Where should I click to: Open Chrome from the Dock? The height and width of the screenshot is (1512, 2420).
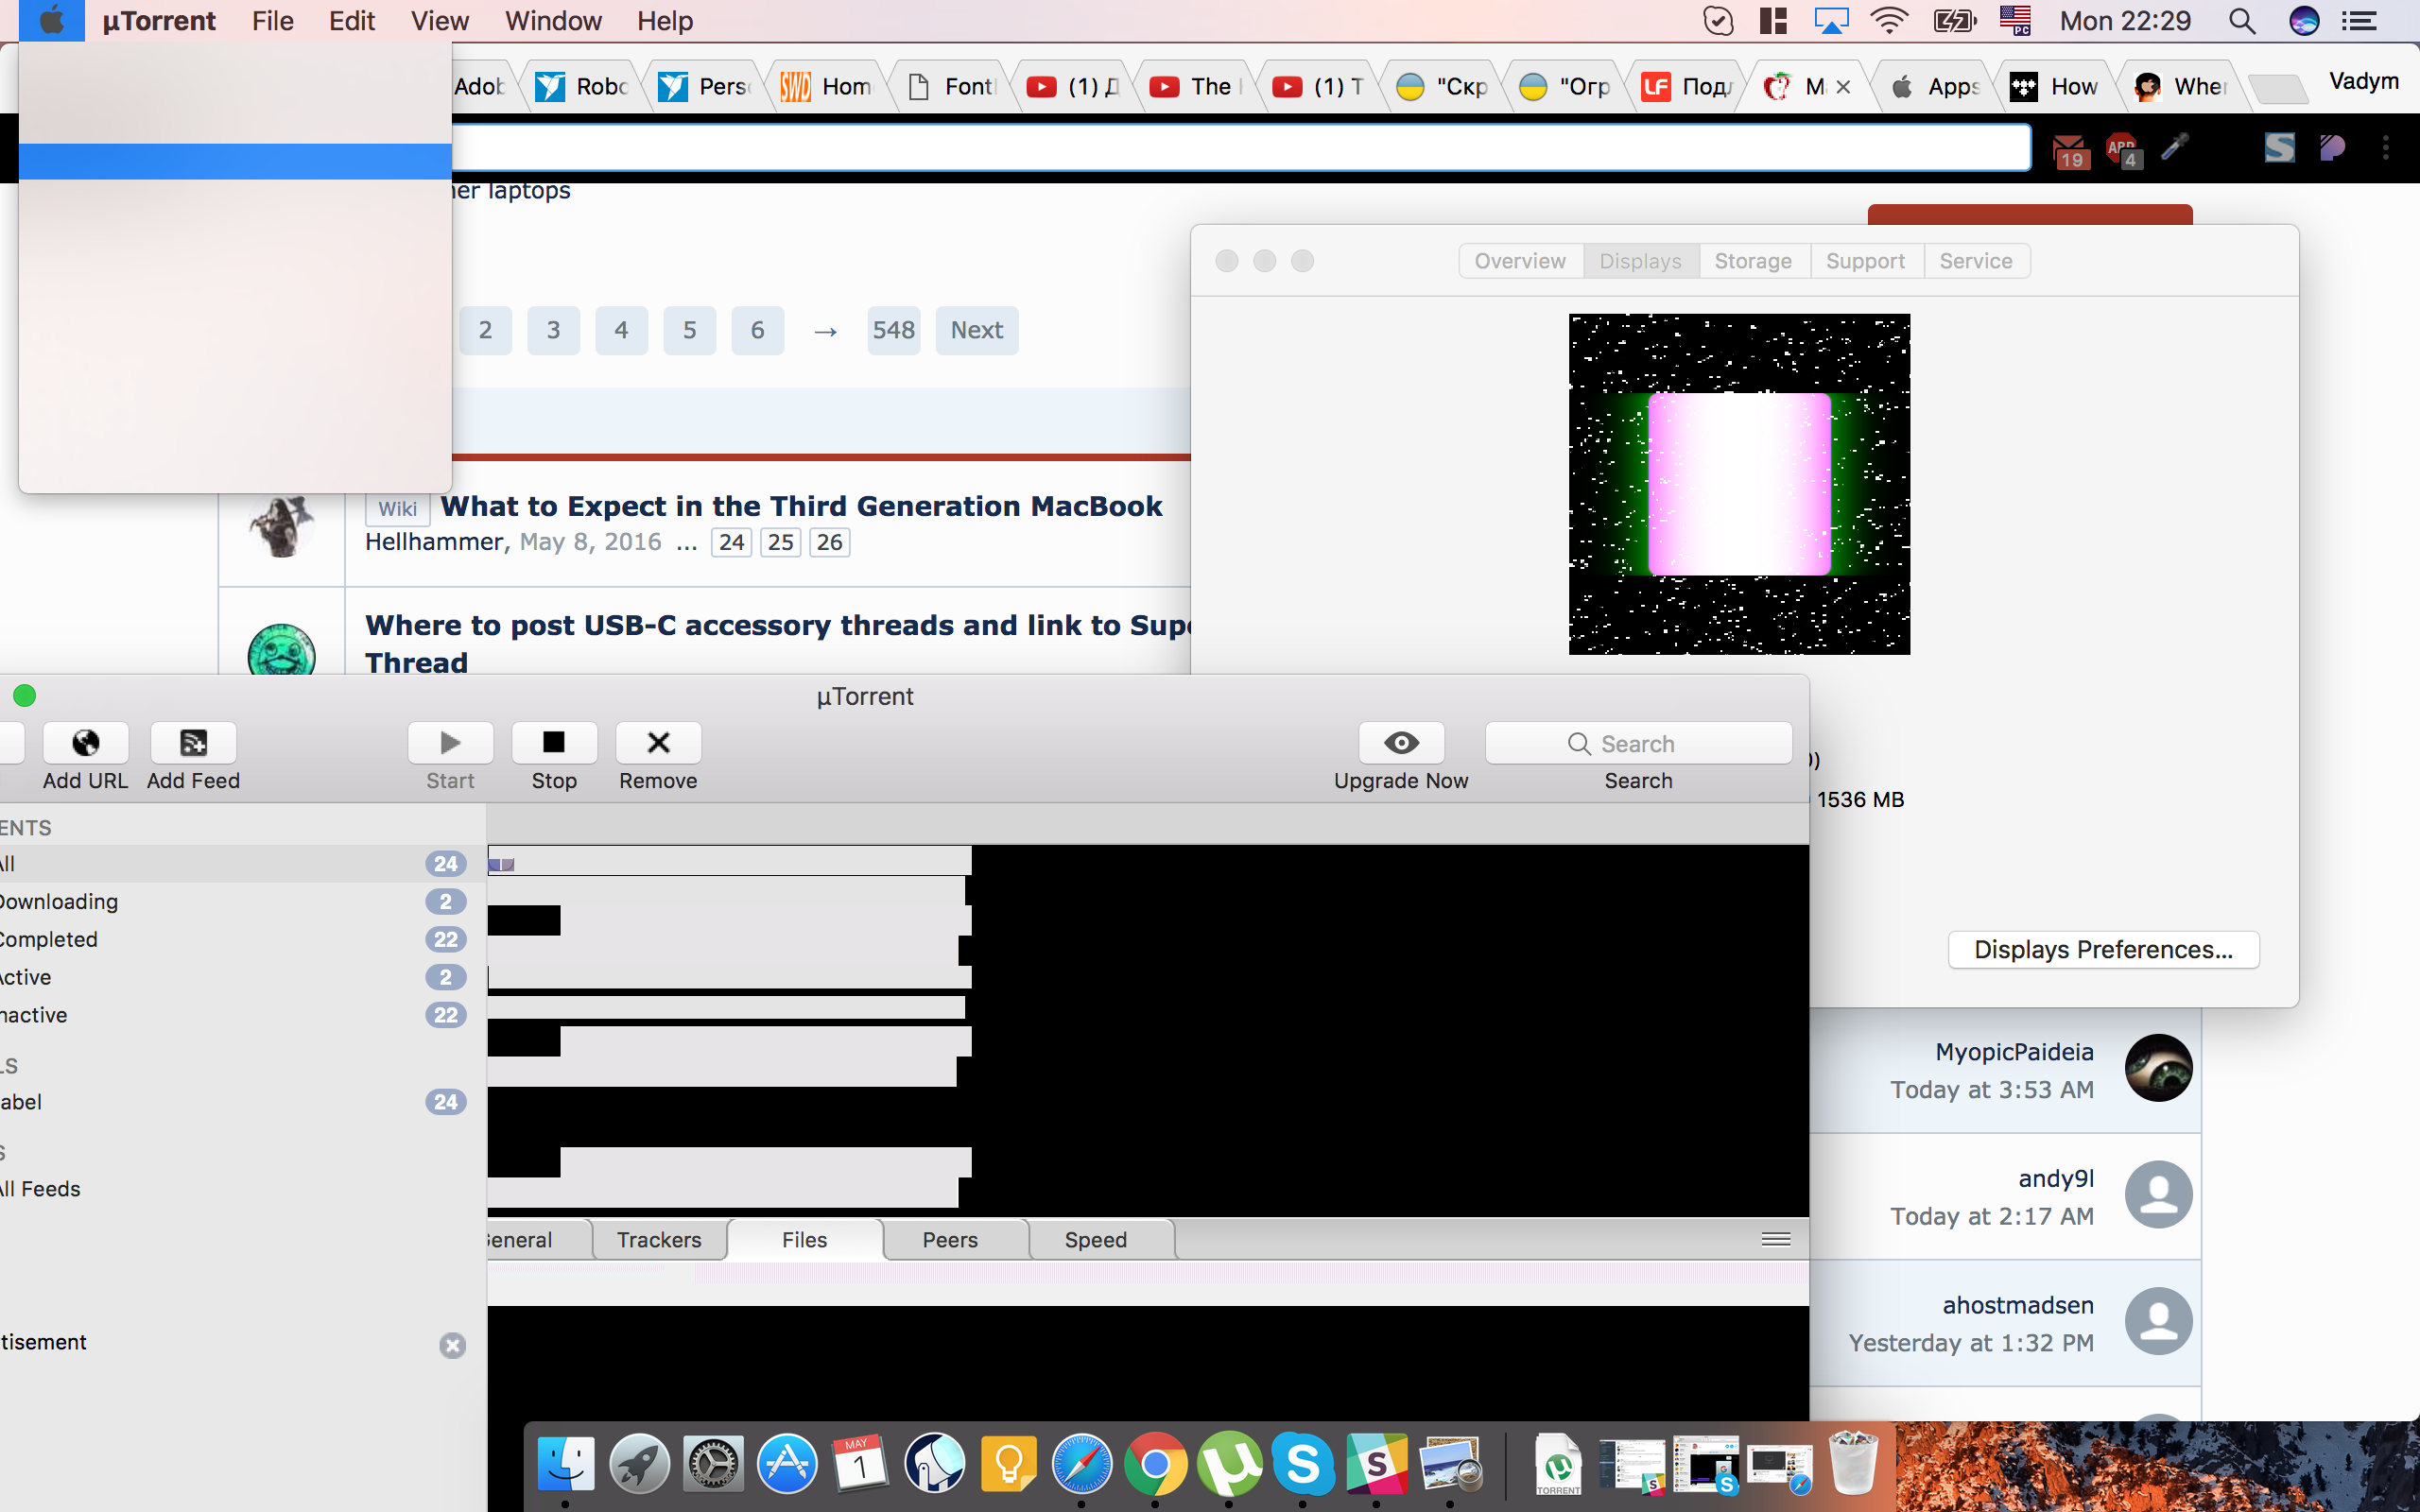(1155, 1464)
